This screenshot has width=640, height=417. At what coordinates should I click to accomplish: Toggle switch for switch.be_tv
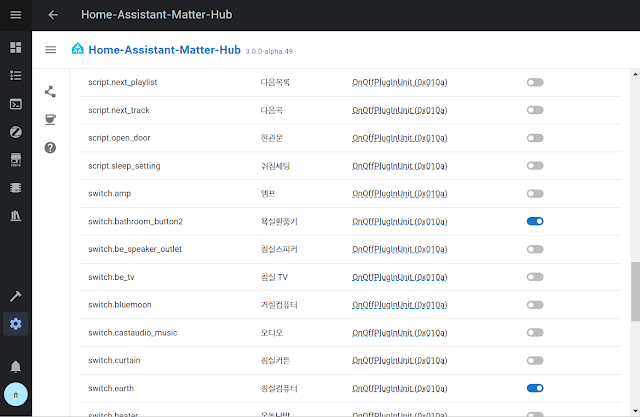(535, 277)
